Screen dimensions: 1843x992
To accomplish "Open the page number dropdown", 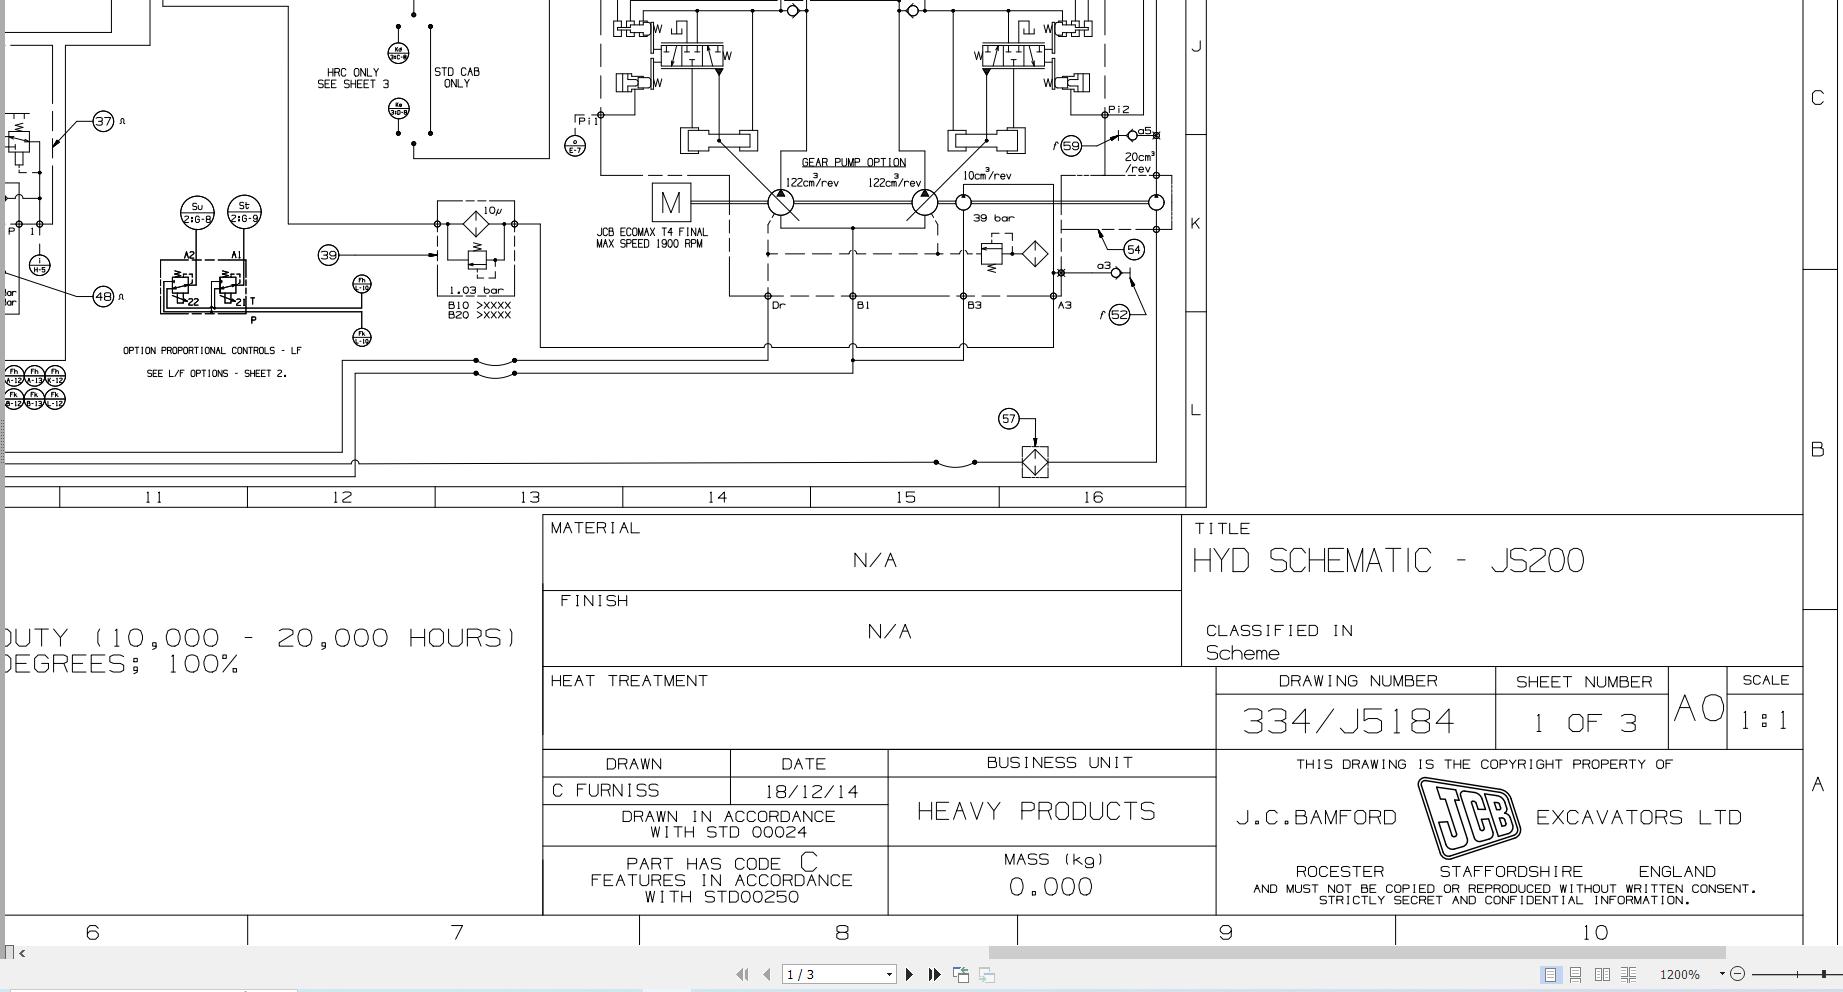I will [889, 974].
